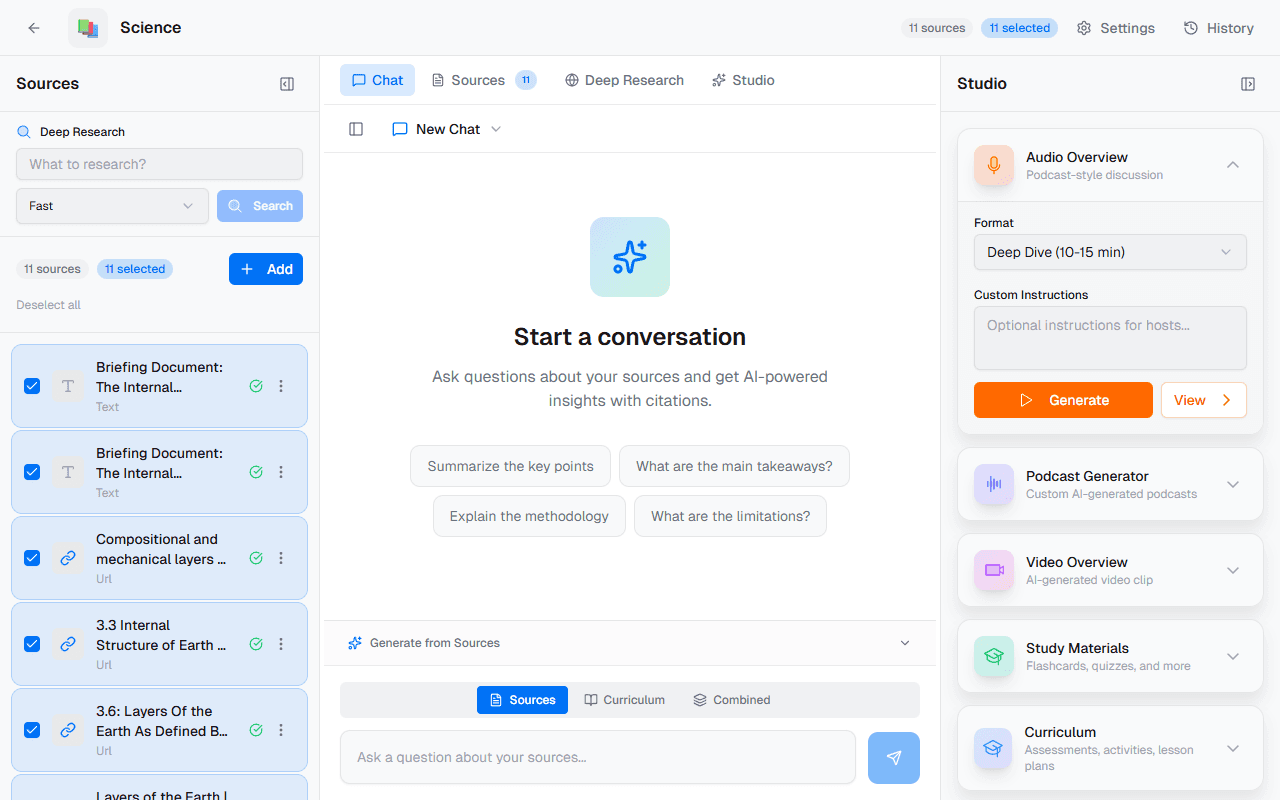
Task: Switch to the Deep Research tab
Action: (624, 80)
